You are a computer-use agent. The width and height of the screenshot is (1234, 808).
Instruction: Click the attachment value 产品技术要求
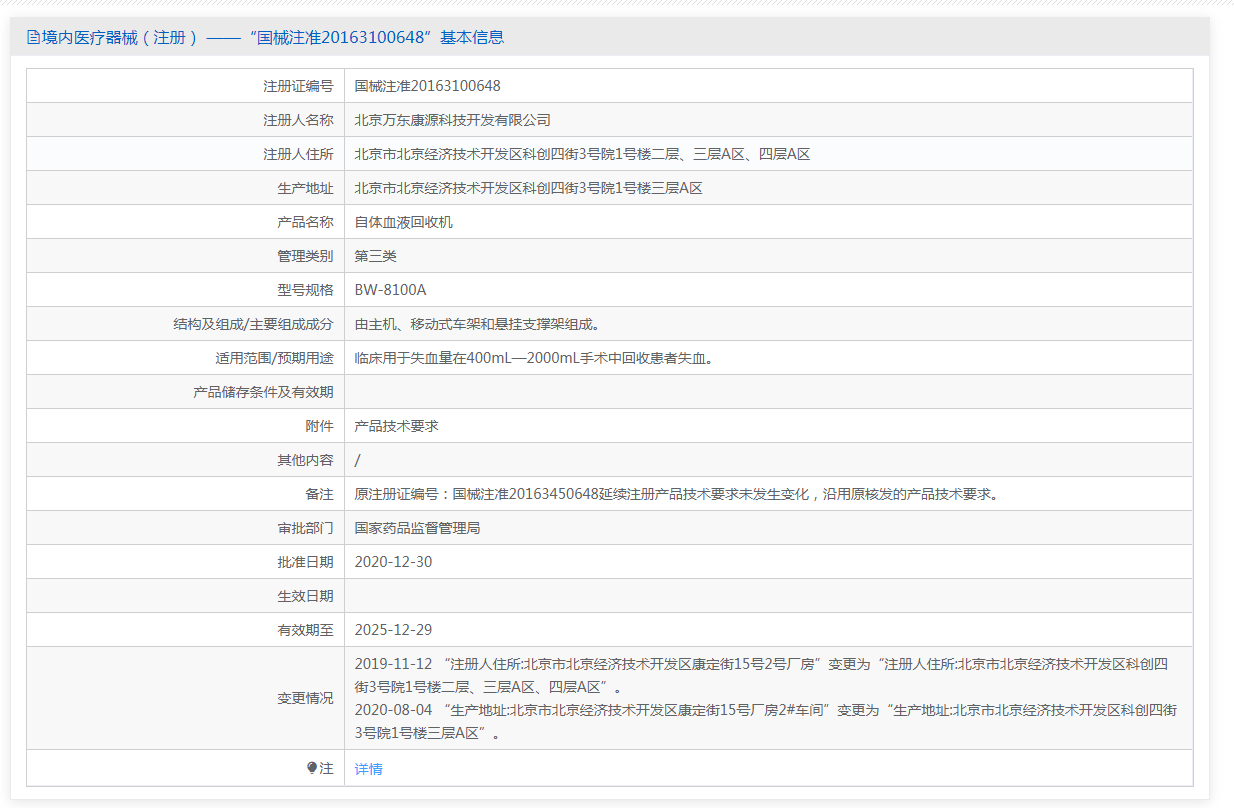click(396, 426)
